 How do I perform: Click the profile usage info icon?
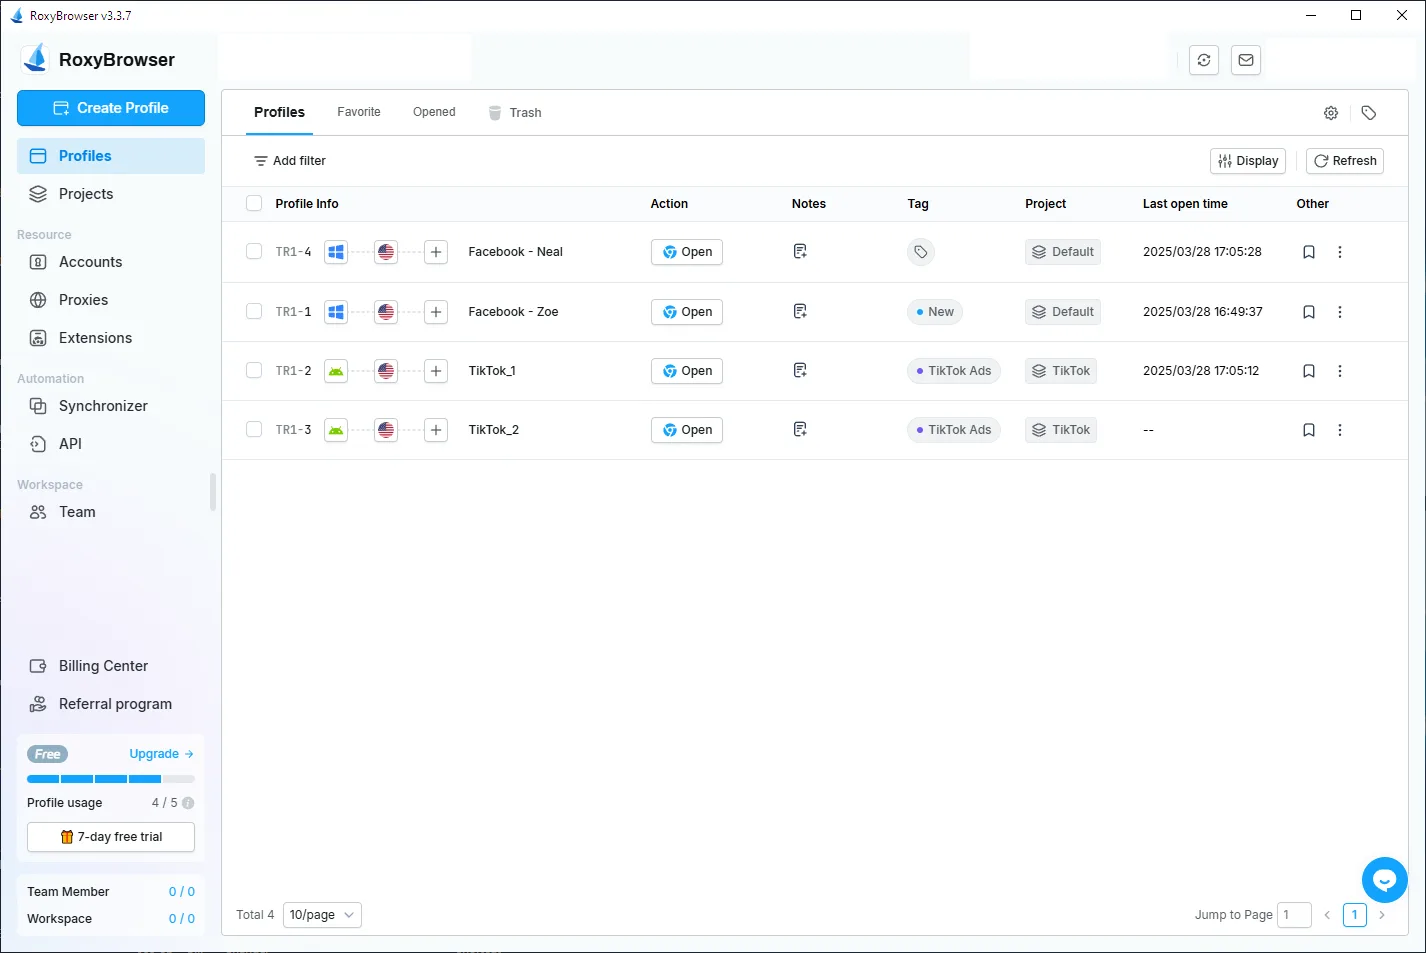pos(188,803)
